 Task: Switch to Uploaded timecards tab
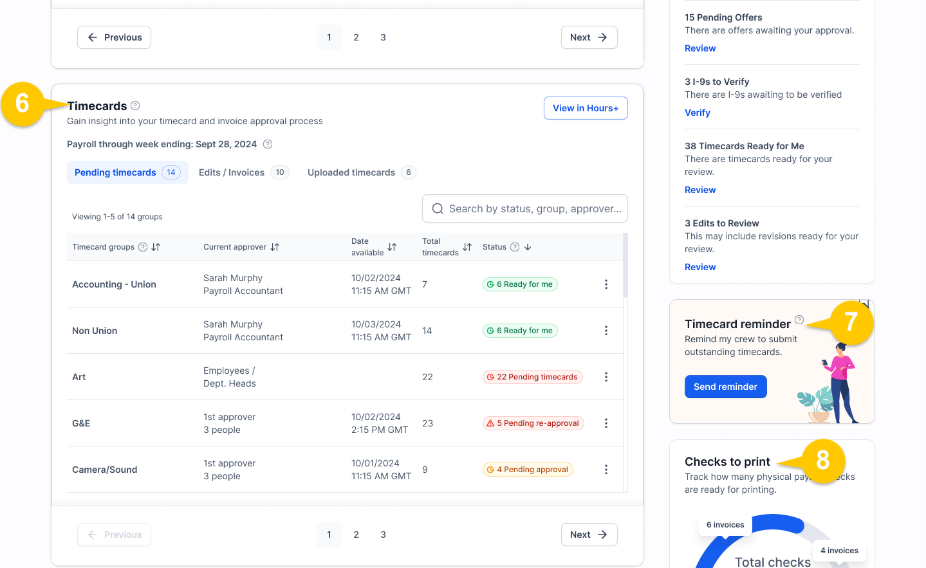(x=361, y=172)
